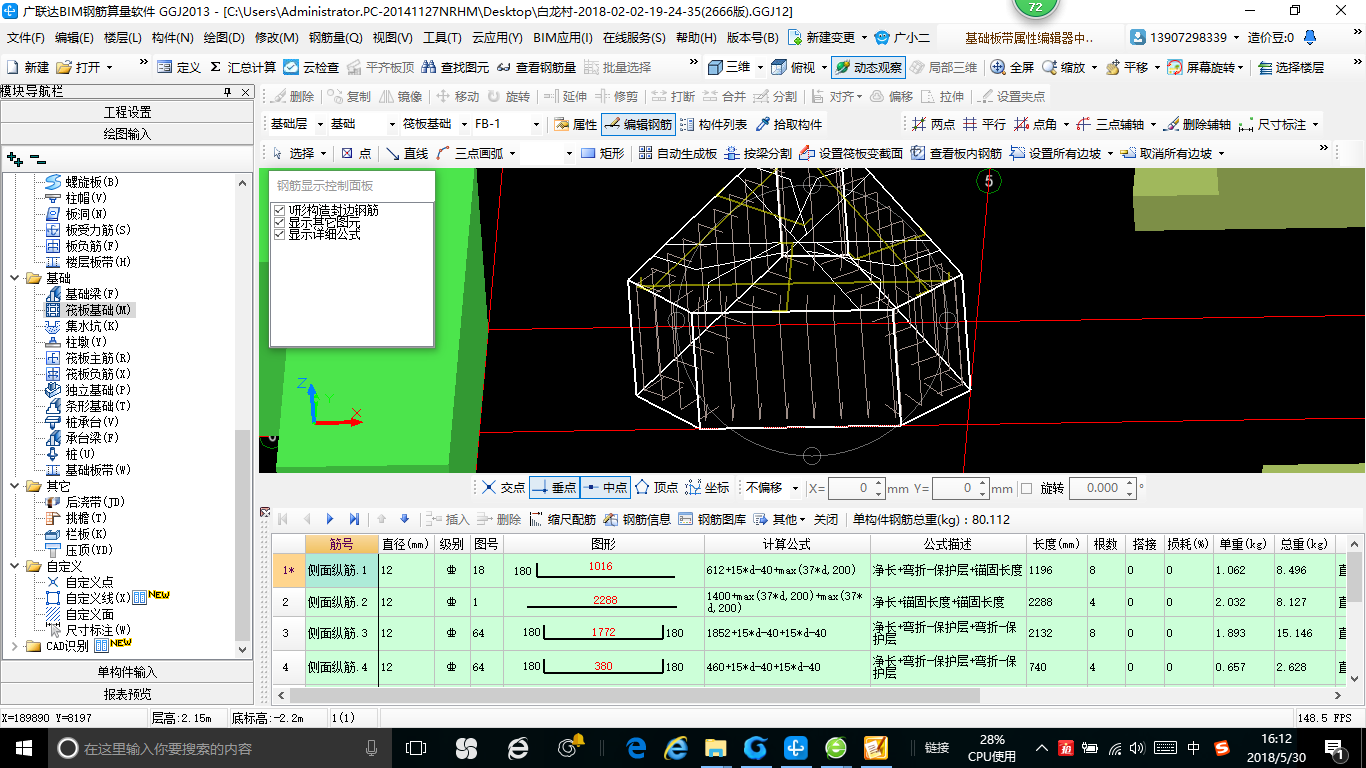The width and height of the screenshot is (1366, 768).
Task: Click the X coordinate input field
Action: [850, 488]
